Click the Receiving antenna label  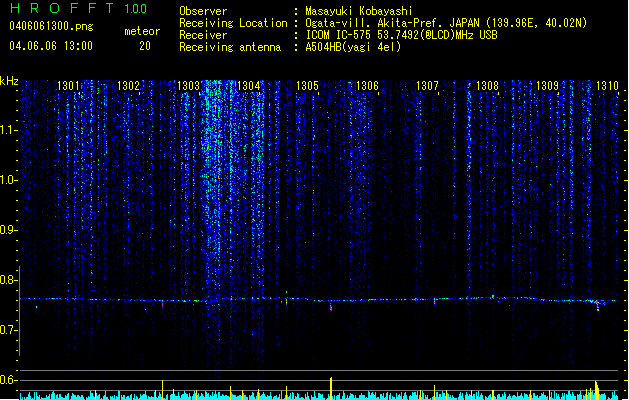230,47
